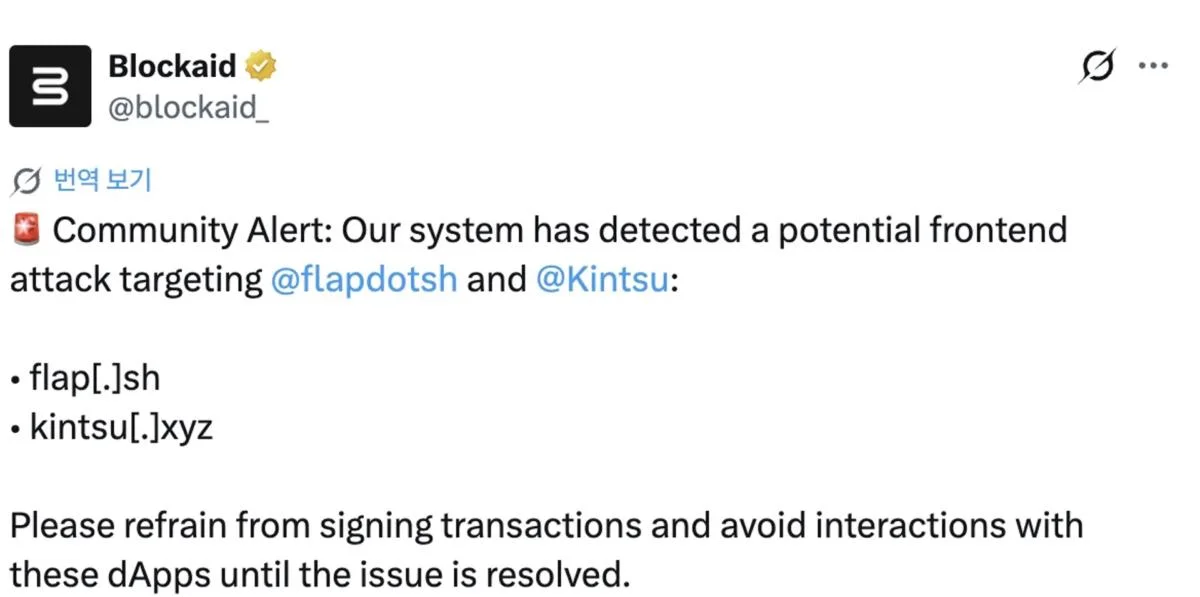
Task: Open Grok explain icon at top right
Action: 1097,67
